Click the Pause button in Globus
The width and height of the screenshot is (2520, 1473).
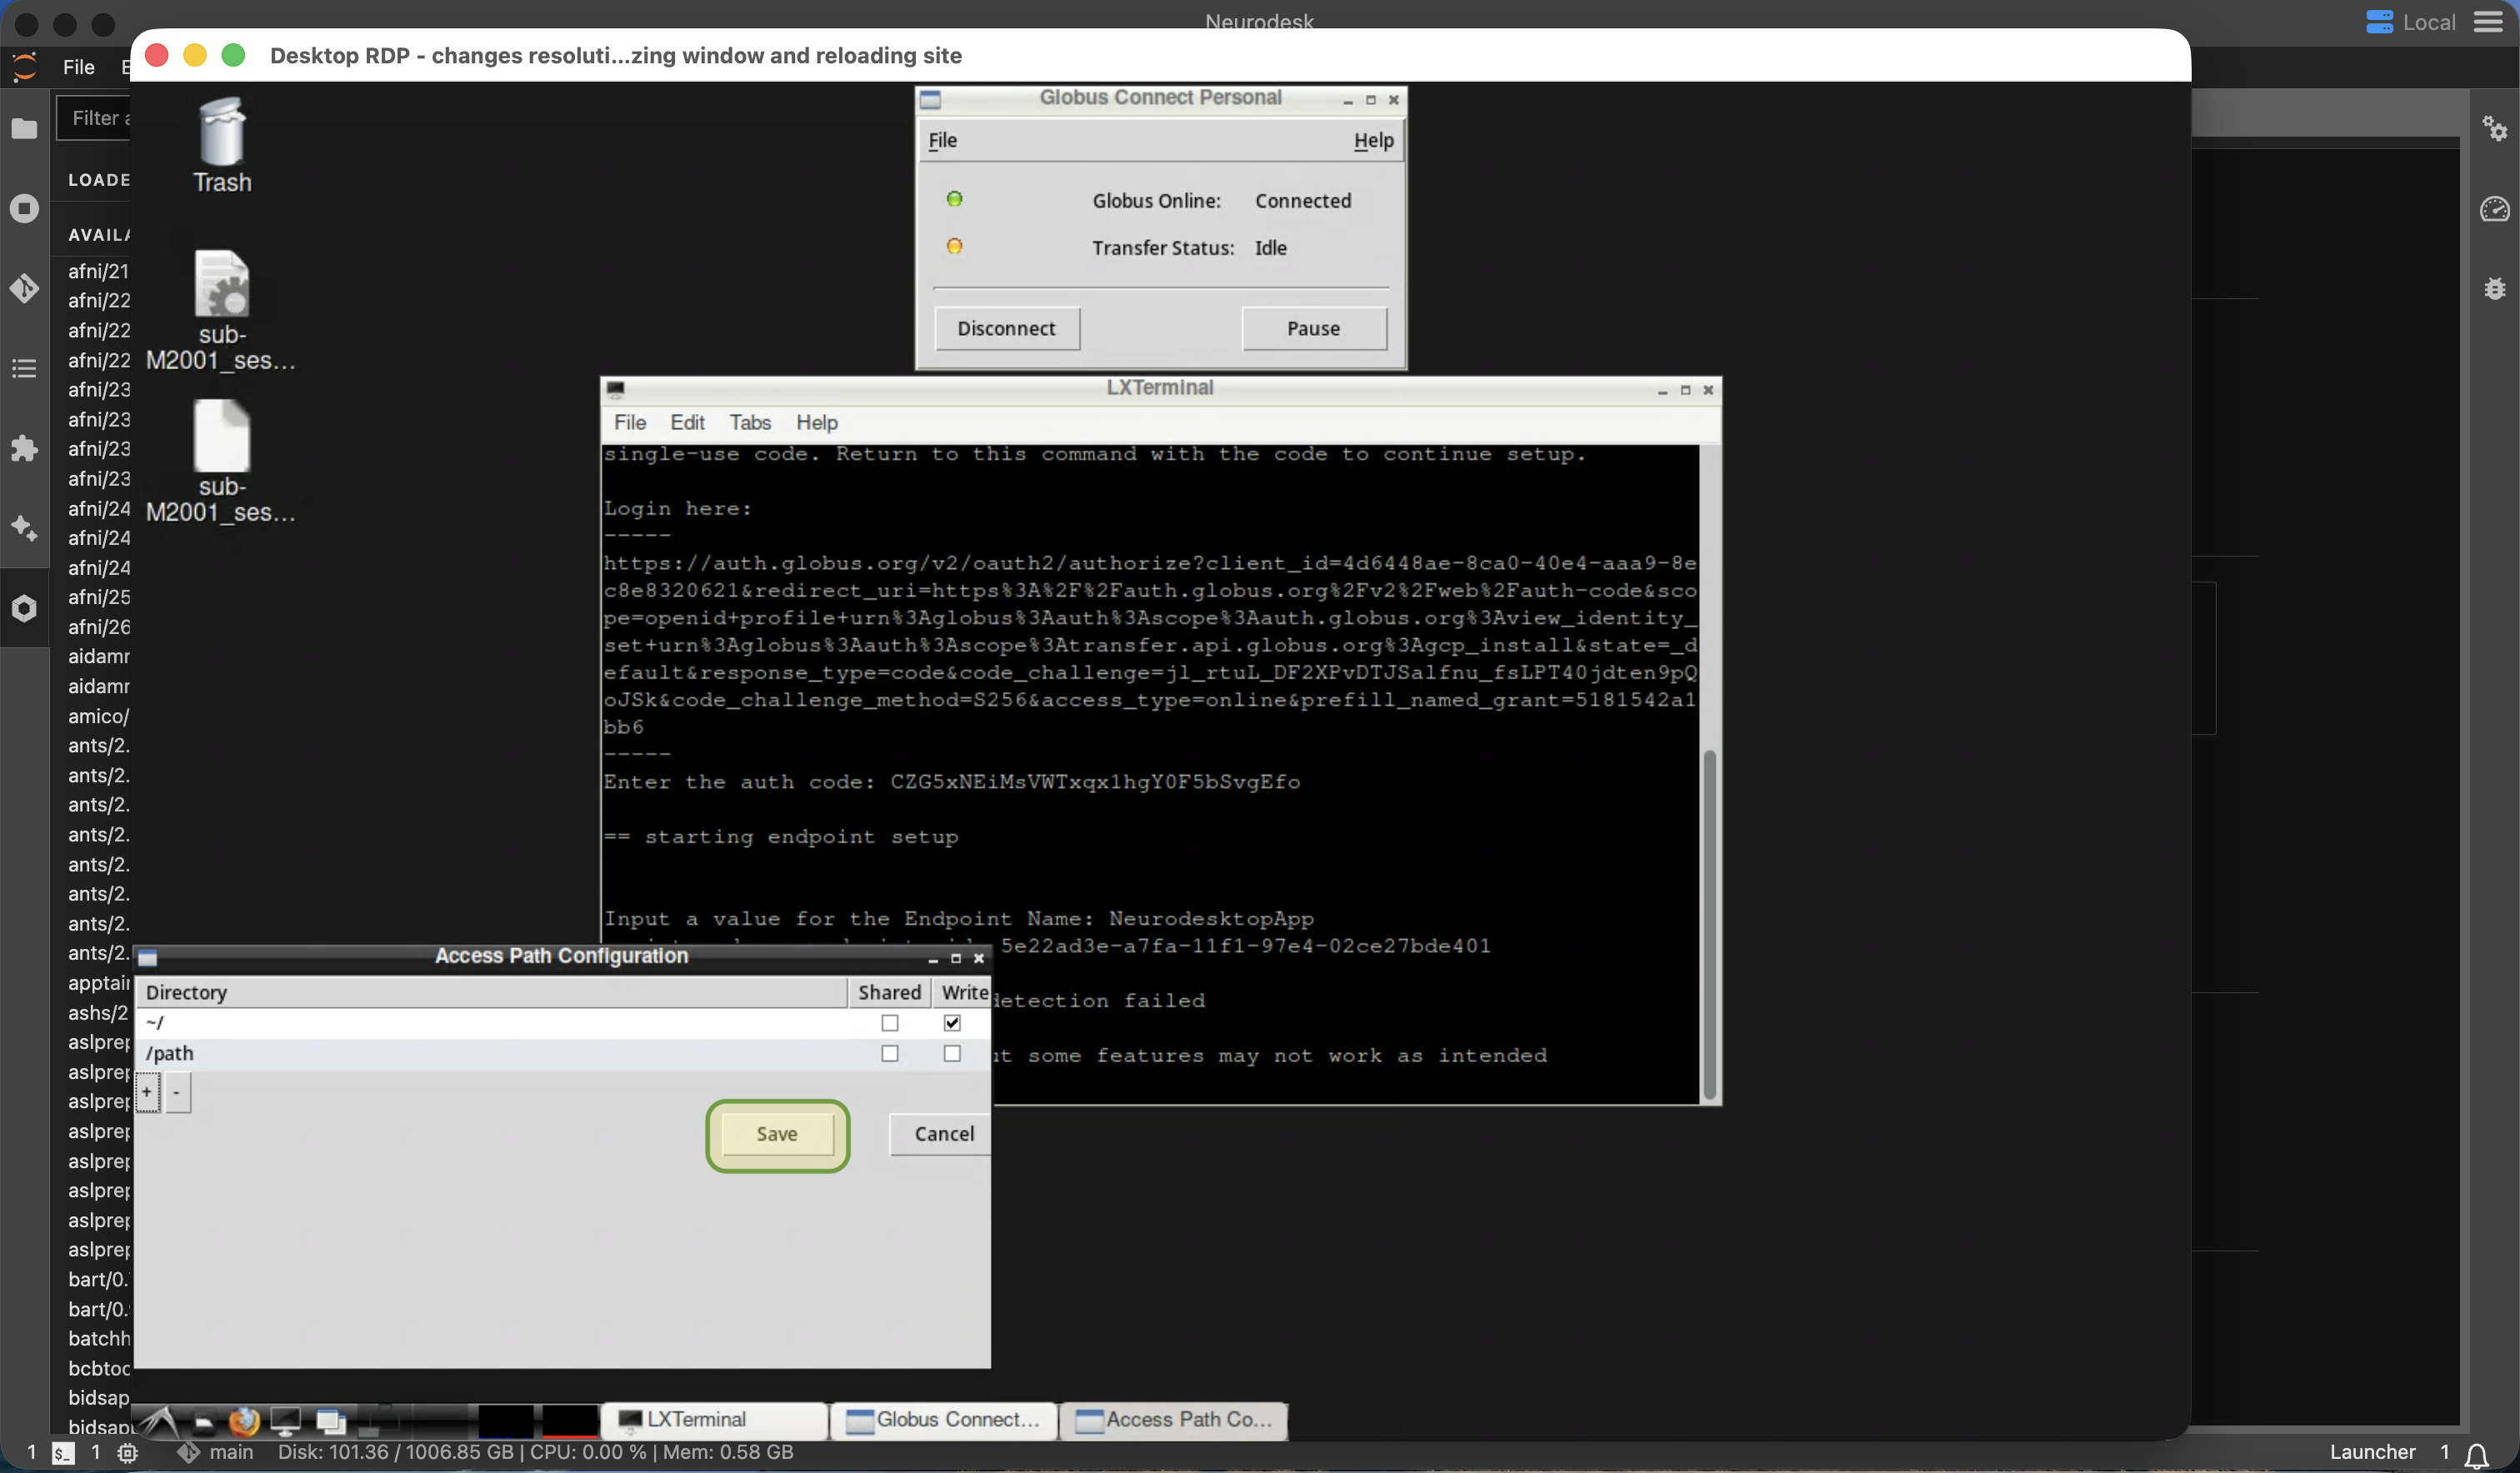tap(1313, 328)
